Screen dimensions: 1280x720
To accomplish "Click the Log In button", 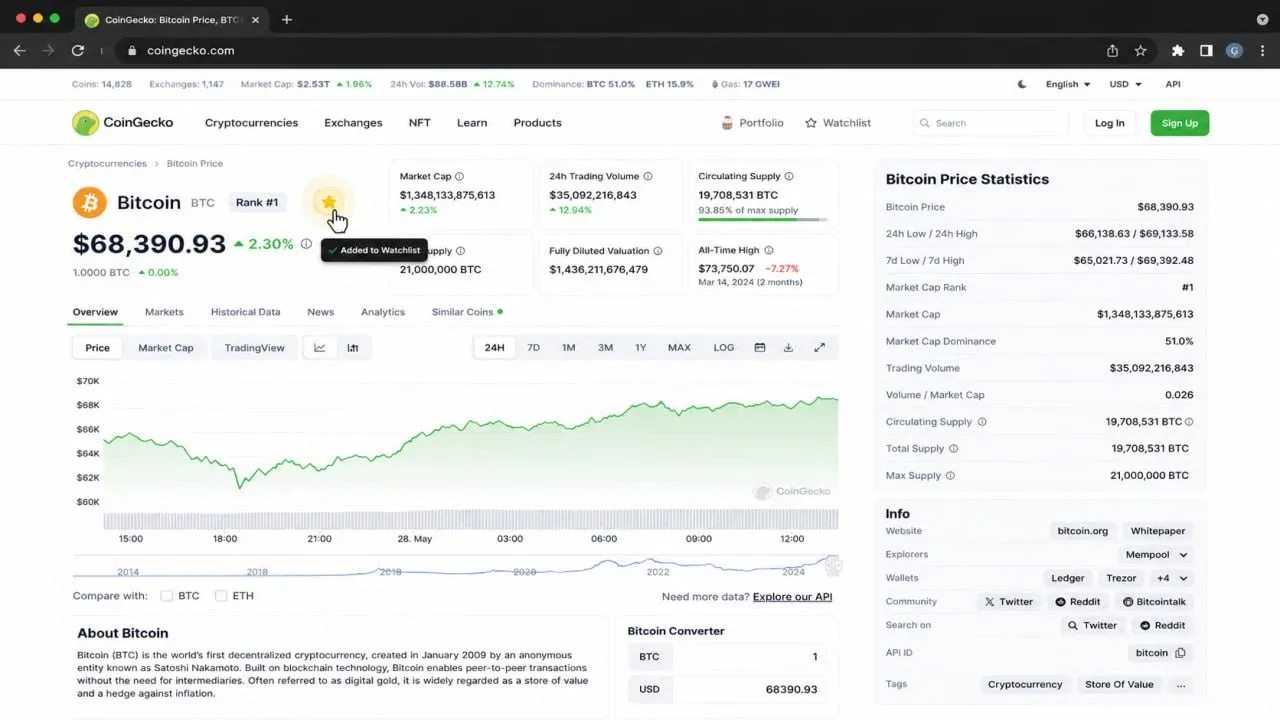I will click(1109, 123).
